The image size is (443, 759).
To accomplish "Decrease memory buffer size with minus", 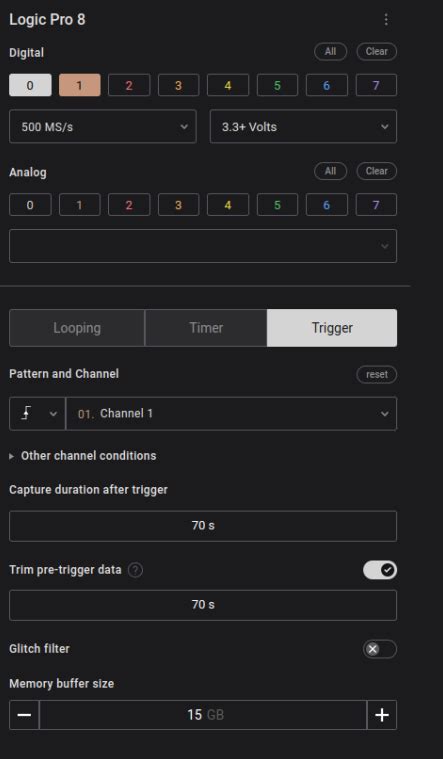I will [x=24, y=715].
